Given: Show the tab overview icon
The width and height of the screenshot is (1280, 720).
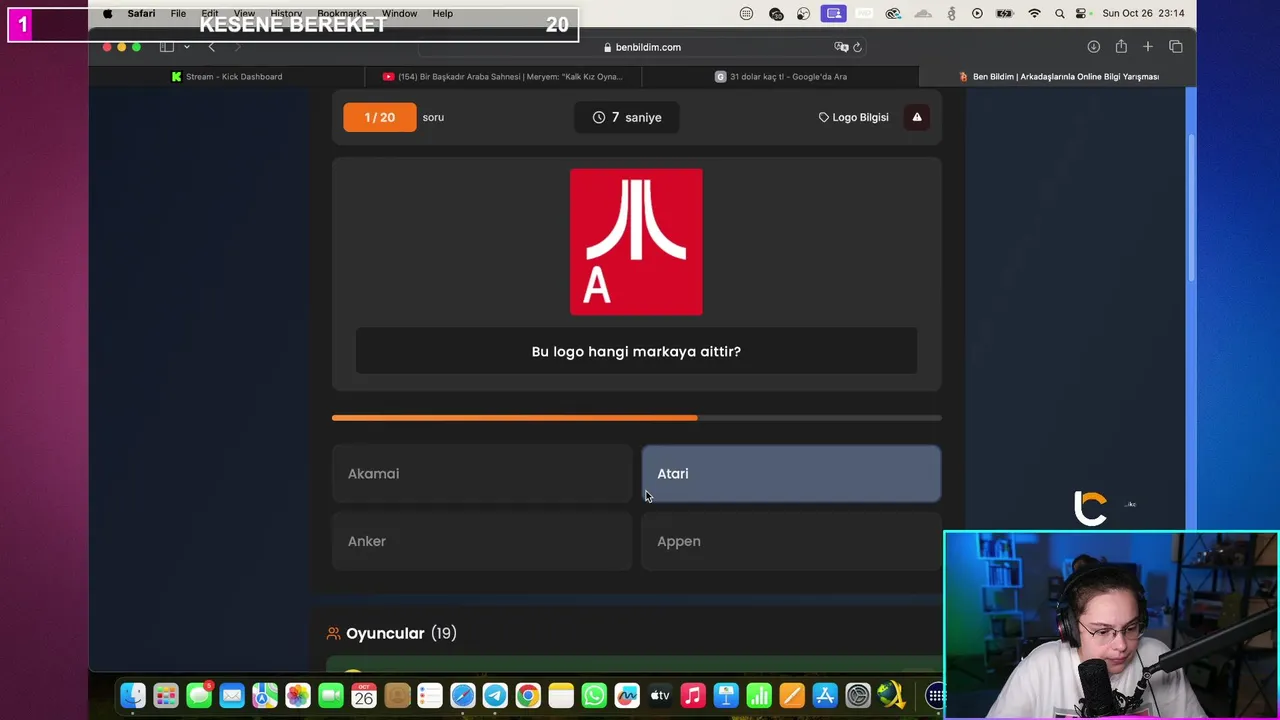Looking at the screenshot, I should (1176, 47).
